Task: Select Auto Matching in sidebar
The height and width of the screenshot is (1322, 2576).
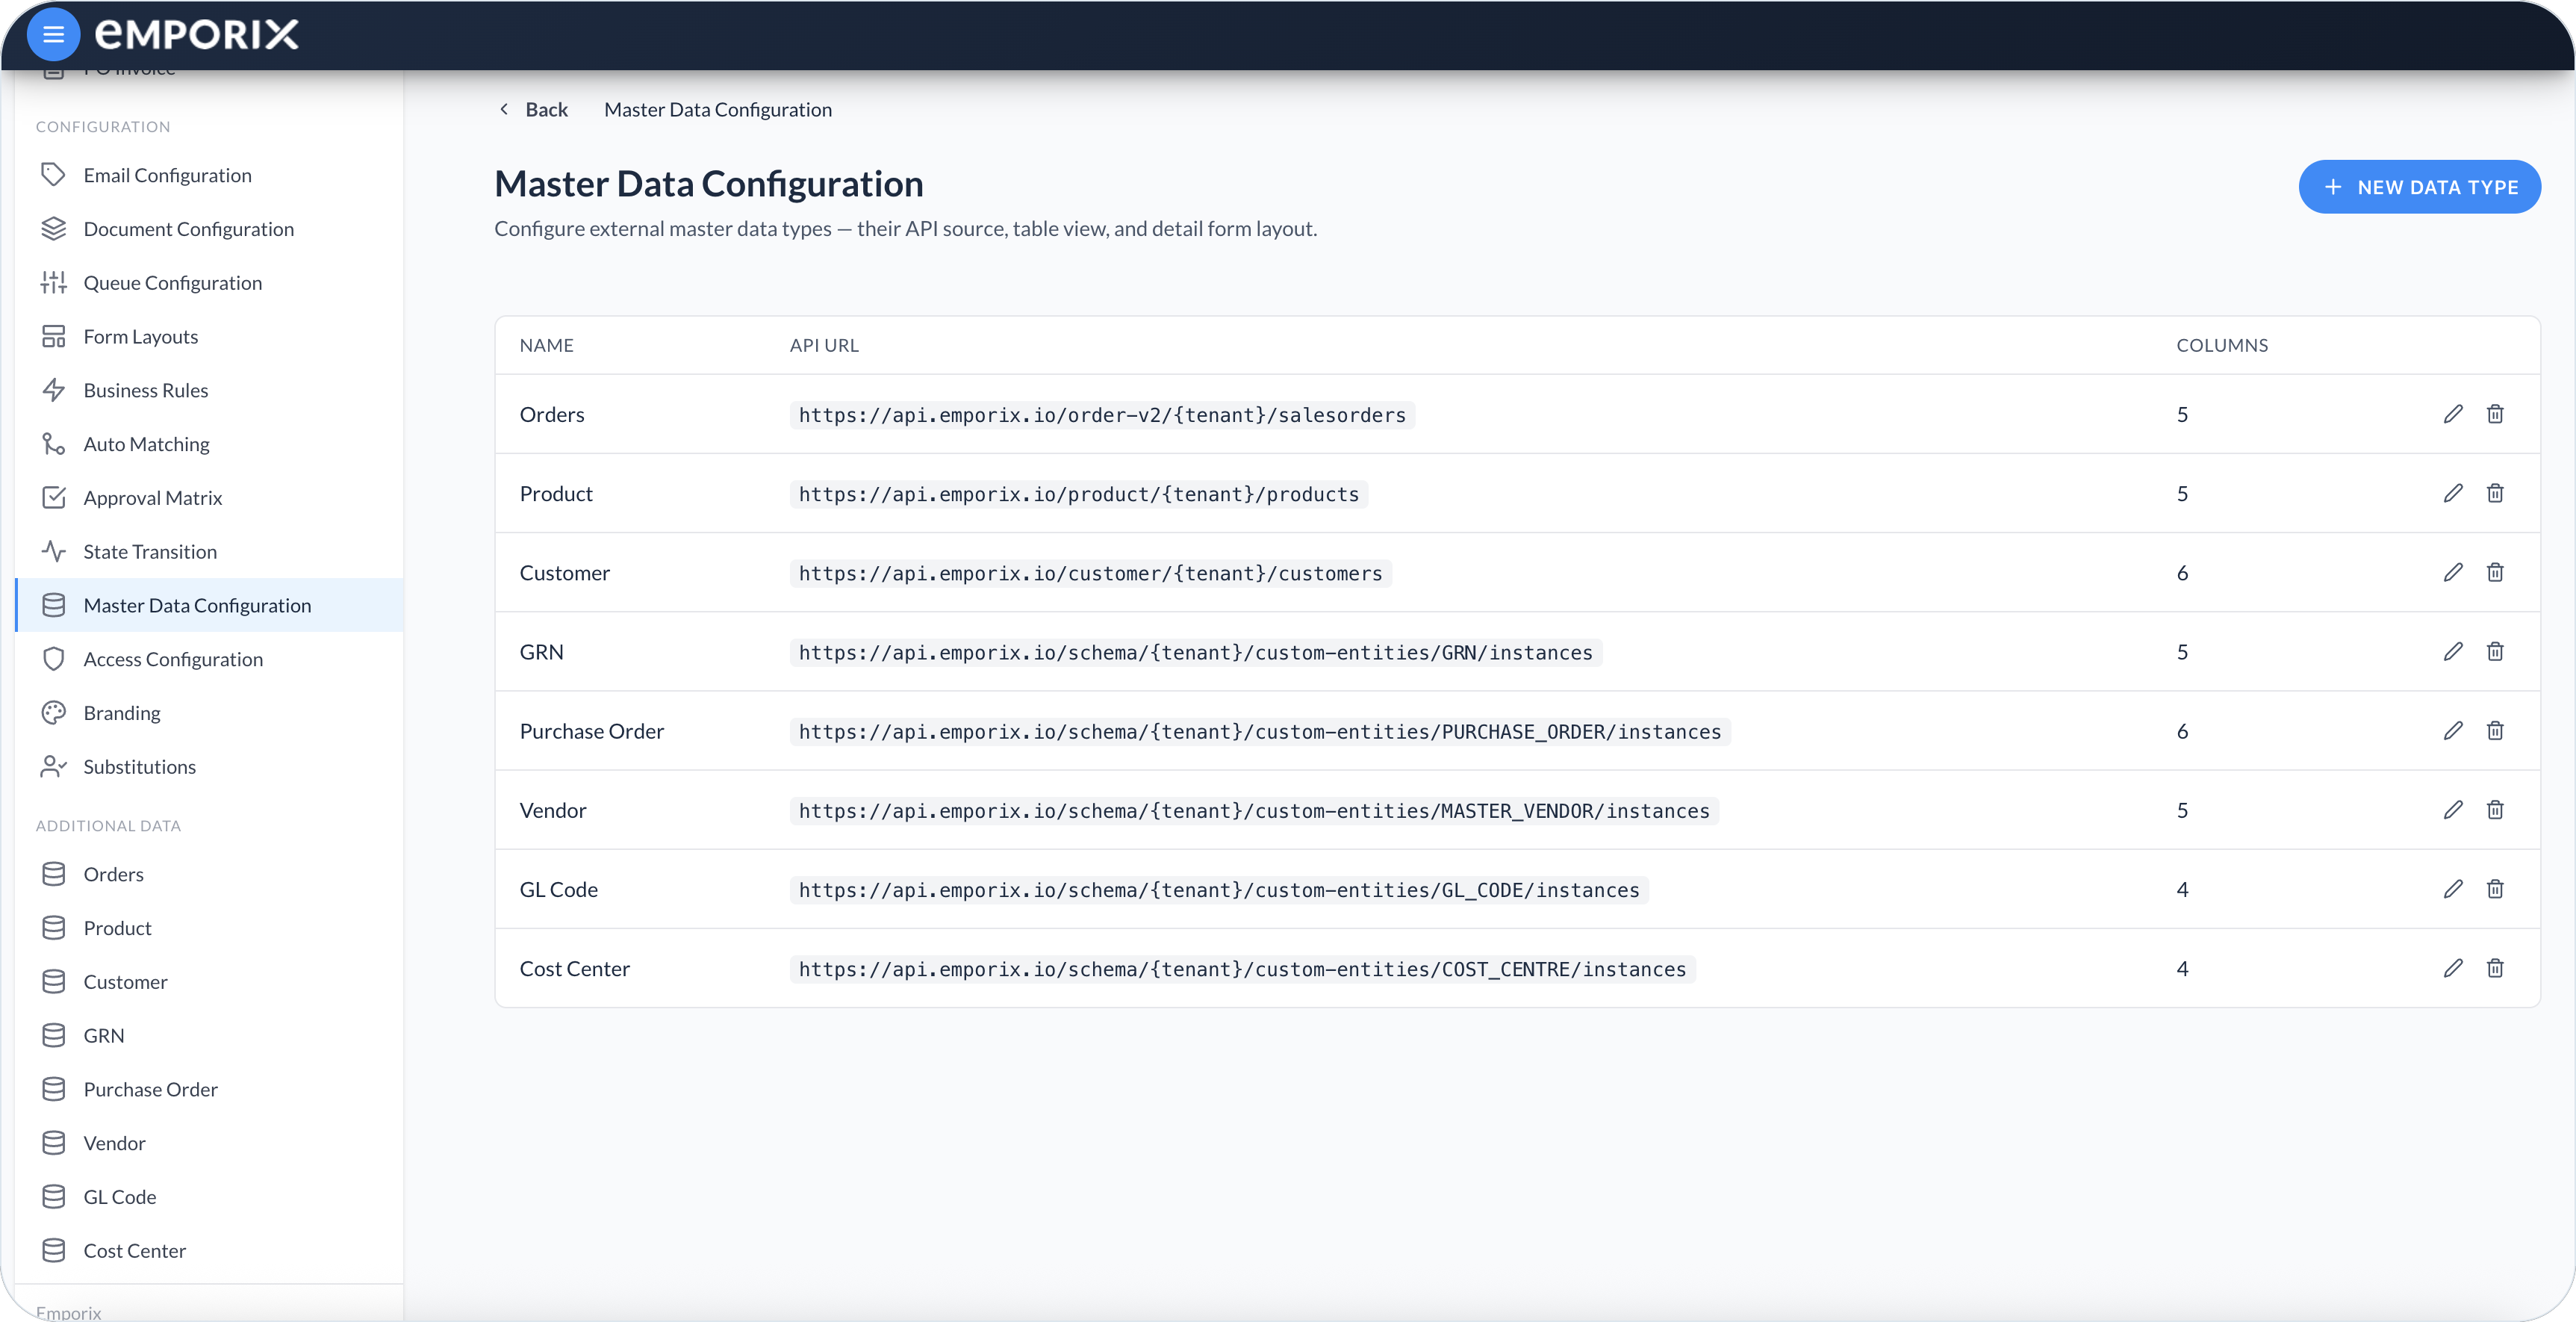Action: (209, 444)
